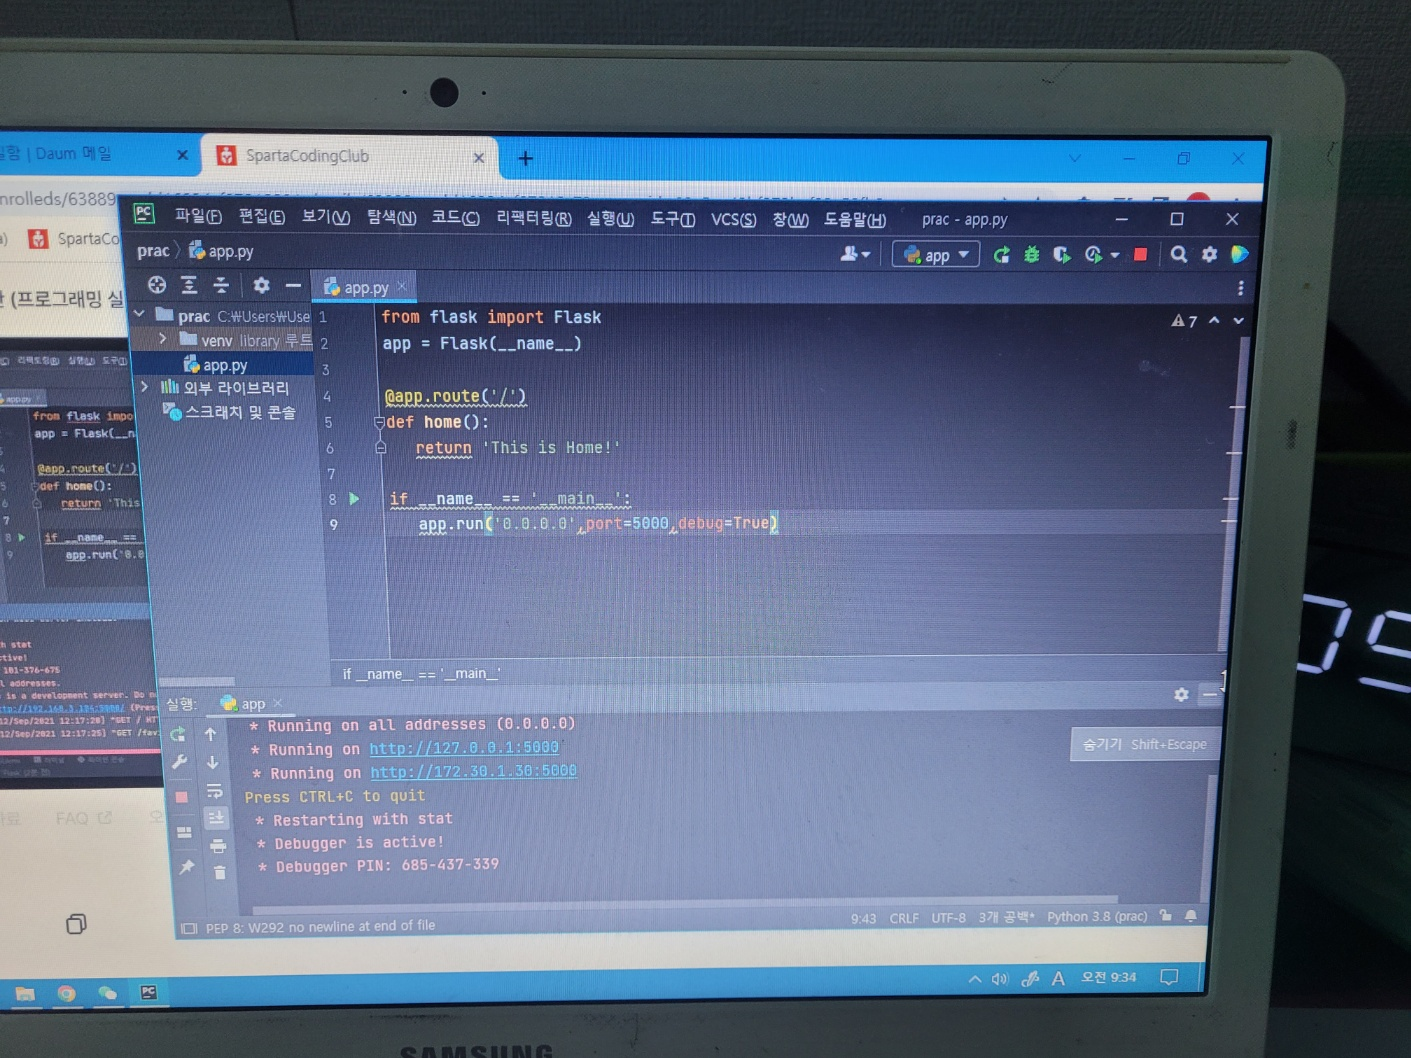Launch the profiler run icon in the toolbar
The width and height of the screenshot is (1411, 1058).
pos(1092,255)
